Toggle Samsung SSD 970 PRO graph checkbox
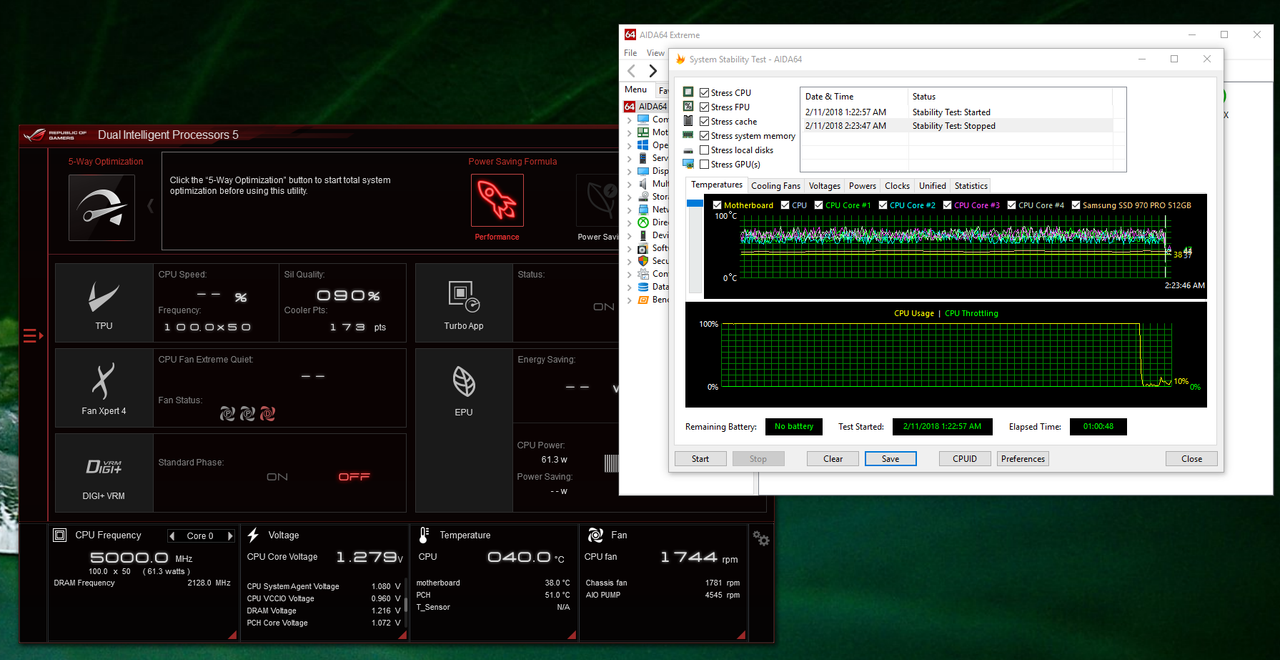Image resolution: width=1280 pixels, height=660 pixels. click(1076, 205)
